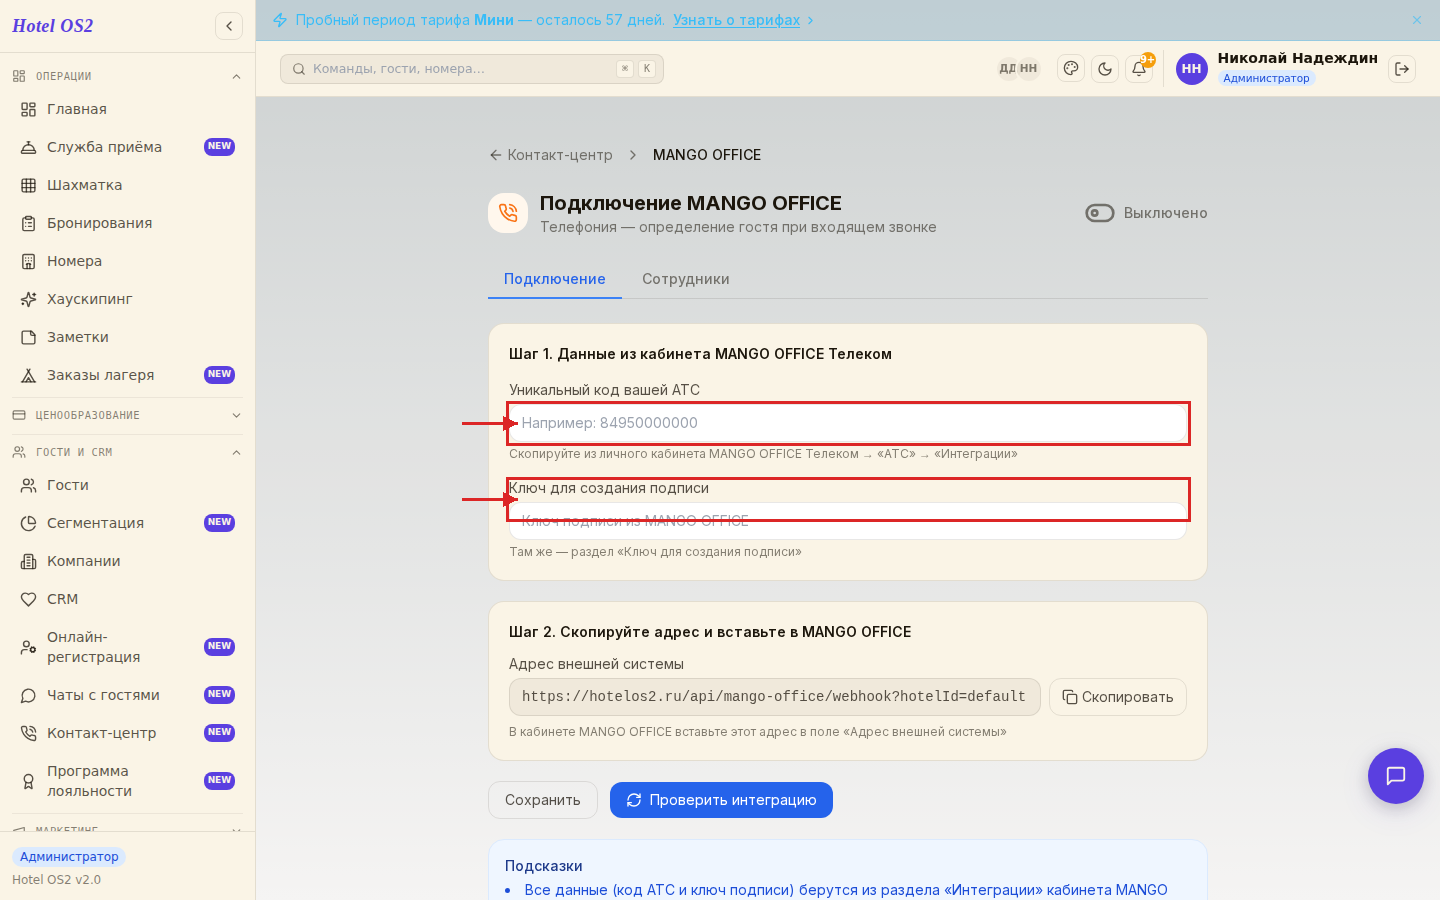Click the Заказы лагеря tent icon
This screenshot has height=900, width=1440.
click(28, 375)
